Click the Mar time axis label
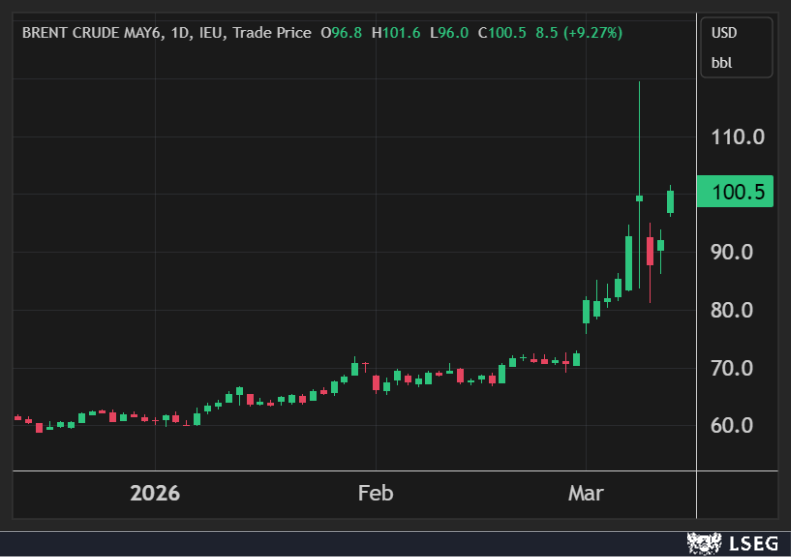 click(x=586, y=493)
